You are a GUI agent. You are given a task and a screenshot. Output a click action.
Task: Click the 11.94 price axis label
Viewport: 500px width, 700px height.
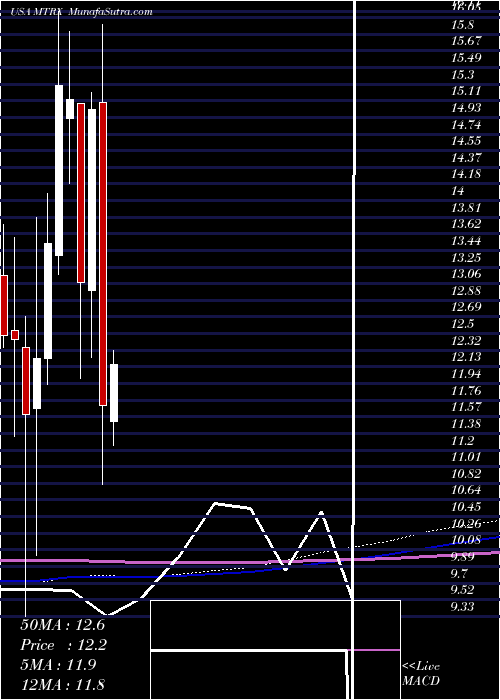466,374
